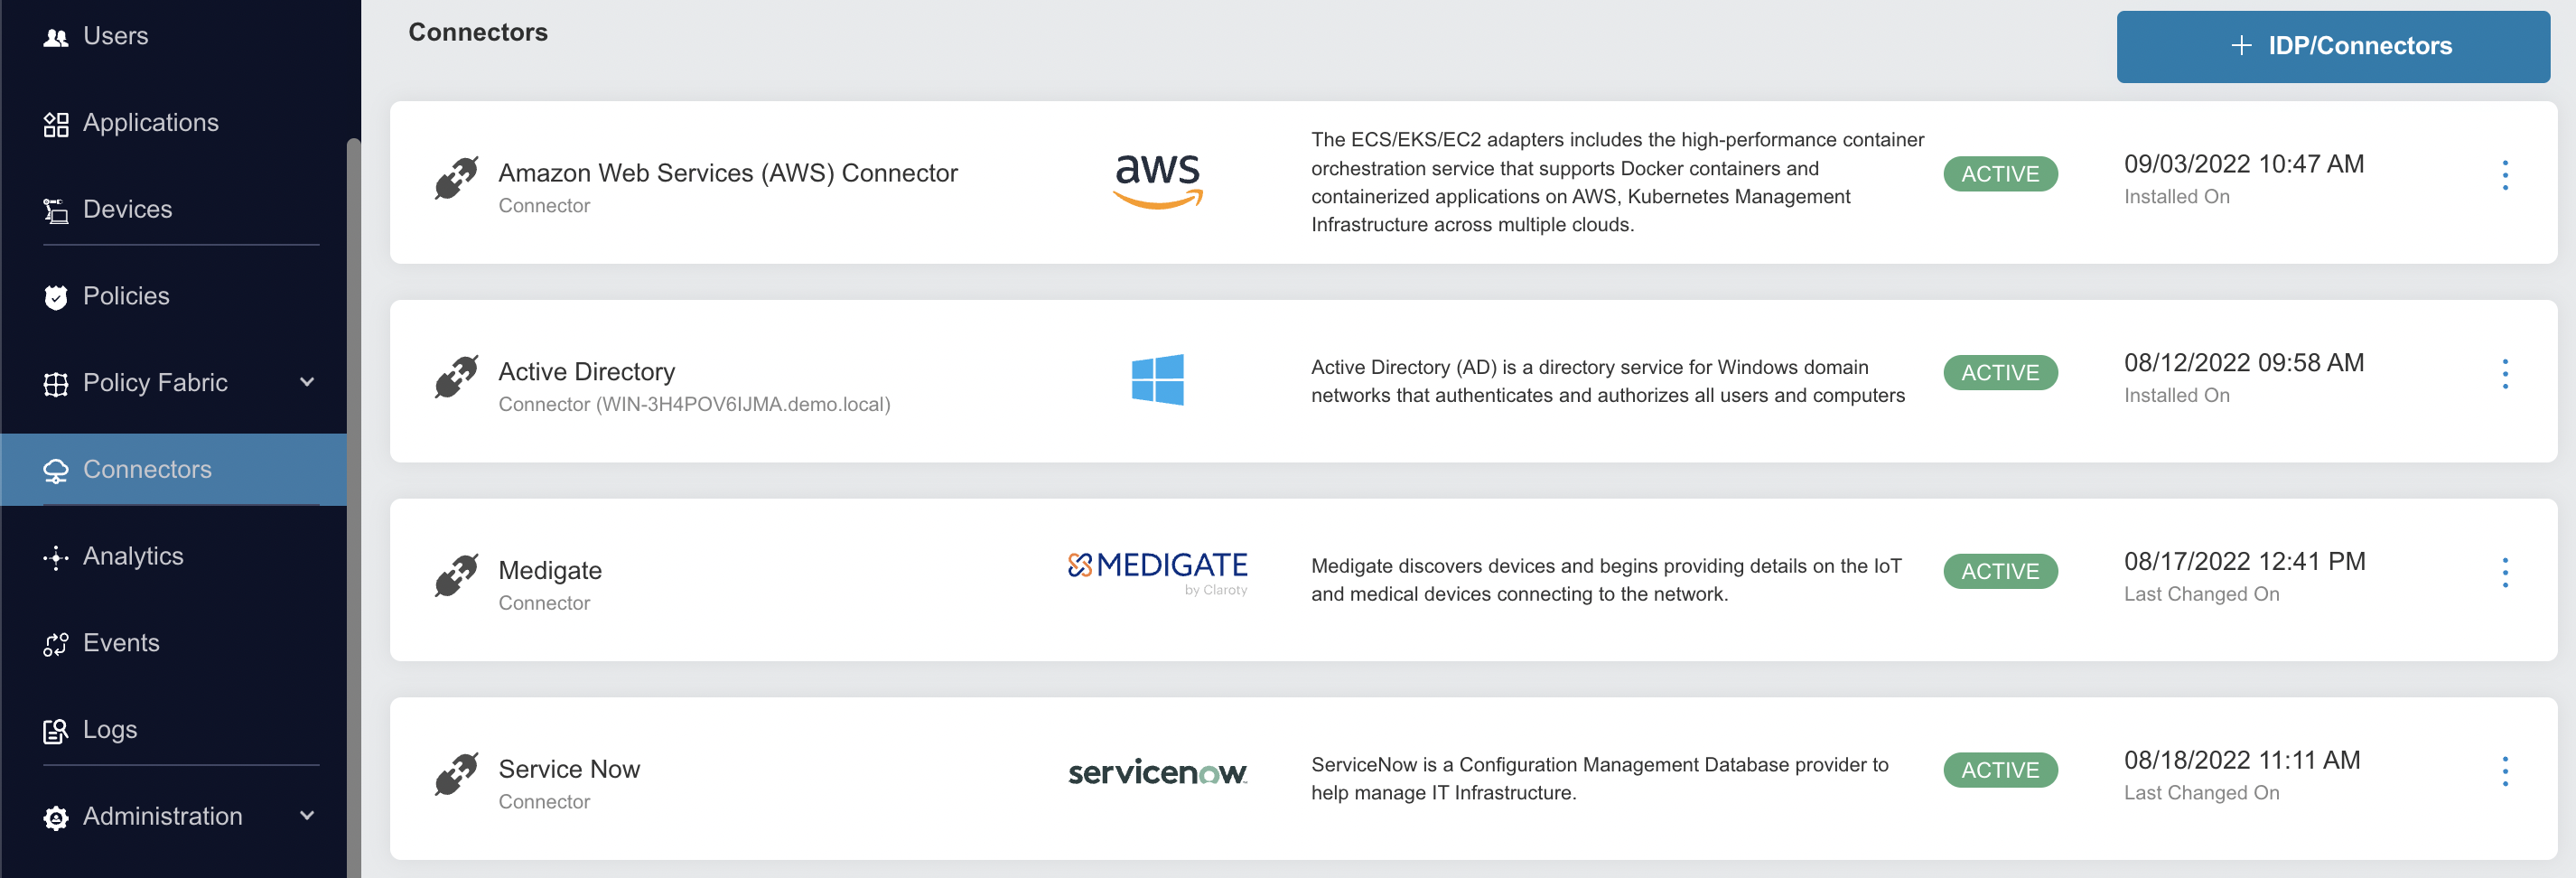This screenshot has width=2576, height=878.
Task: Open three-dot menu for AWS Connector
Action: (x=2504, y=175)
